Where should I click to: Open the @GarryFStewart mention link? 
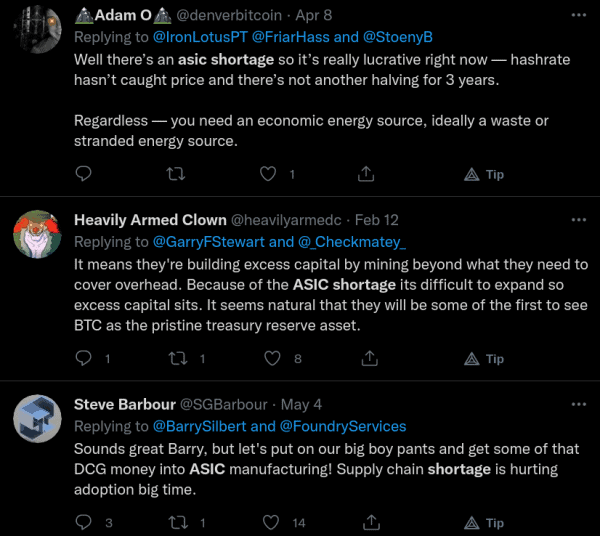tap(208, 242)
